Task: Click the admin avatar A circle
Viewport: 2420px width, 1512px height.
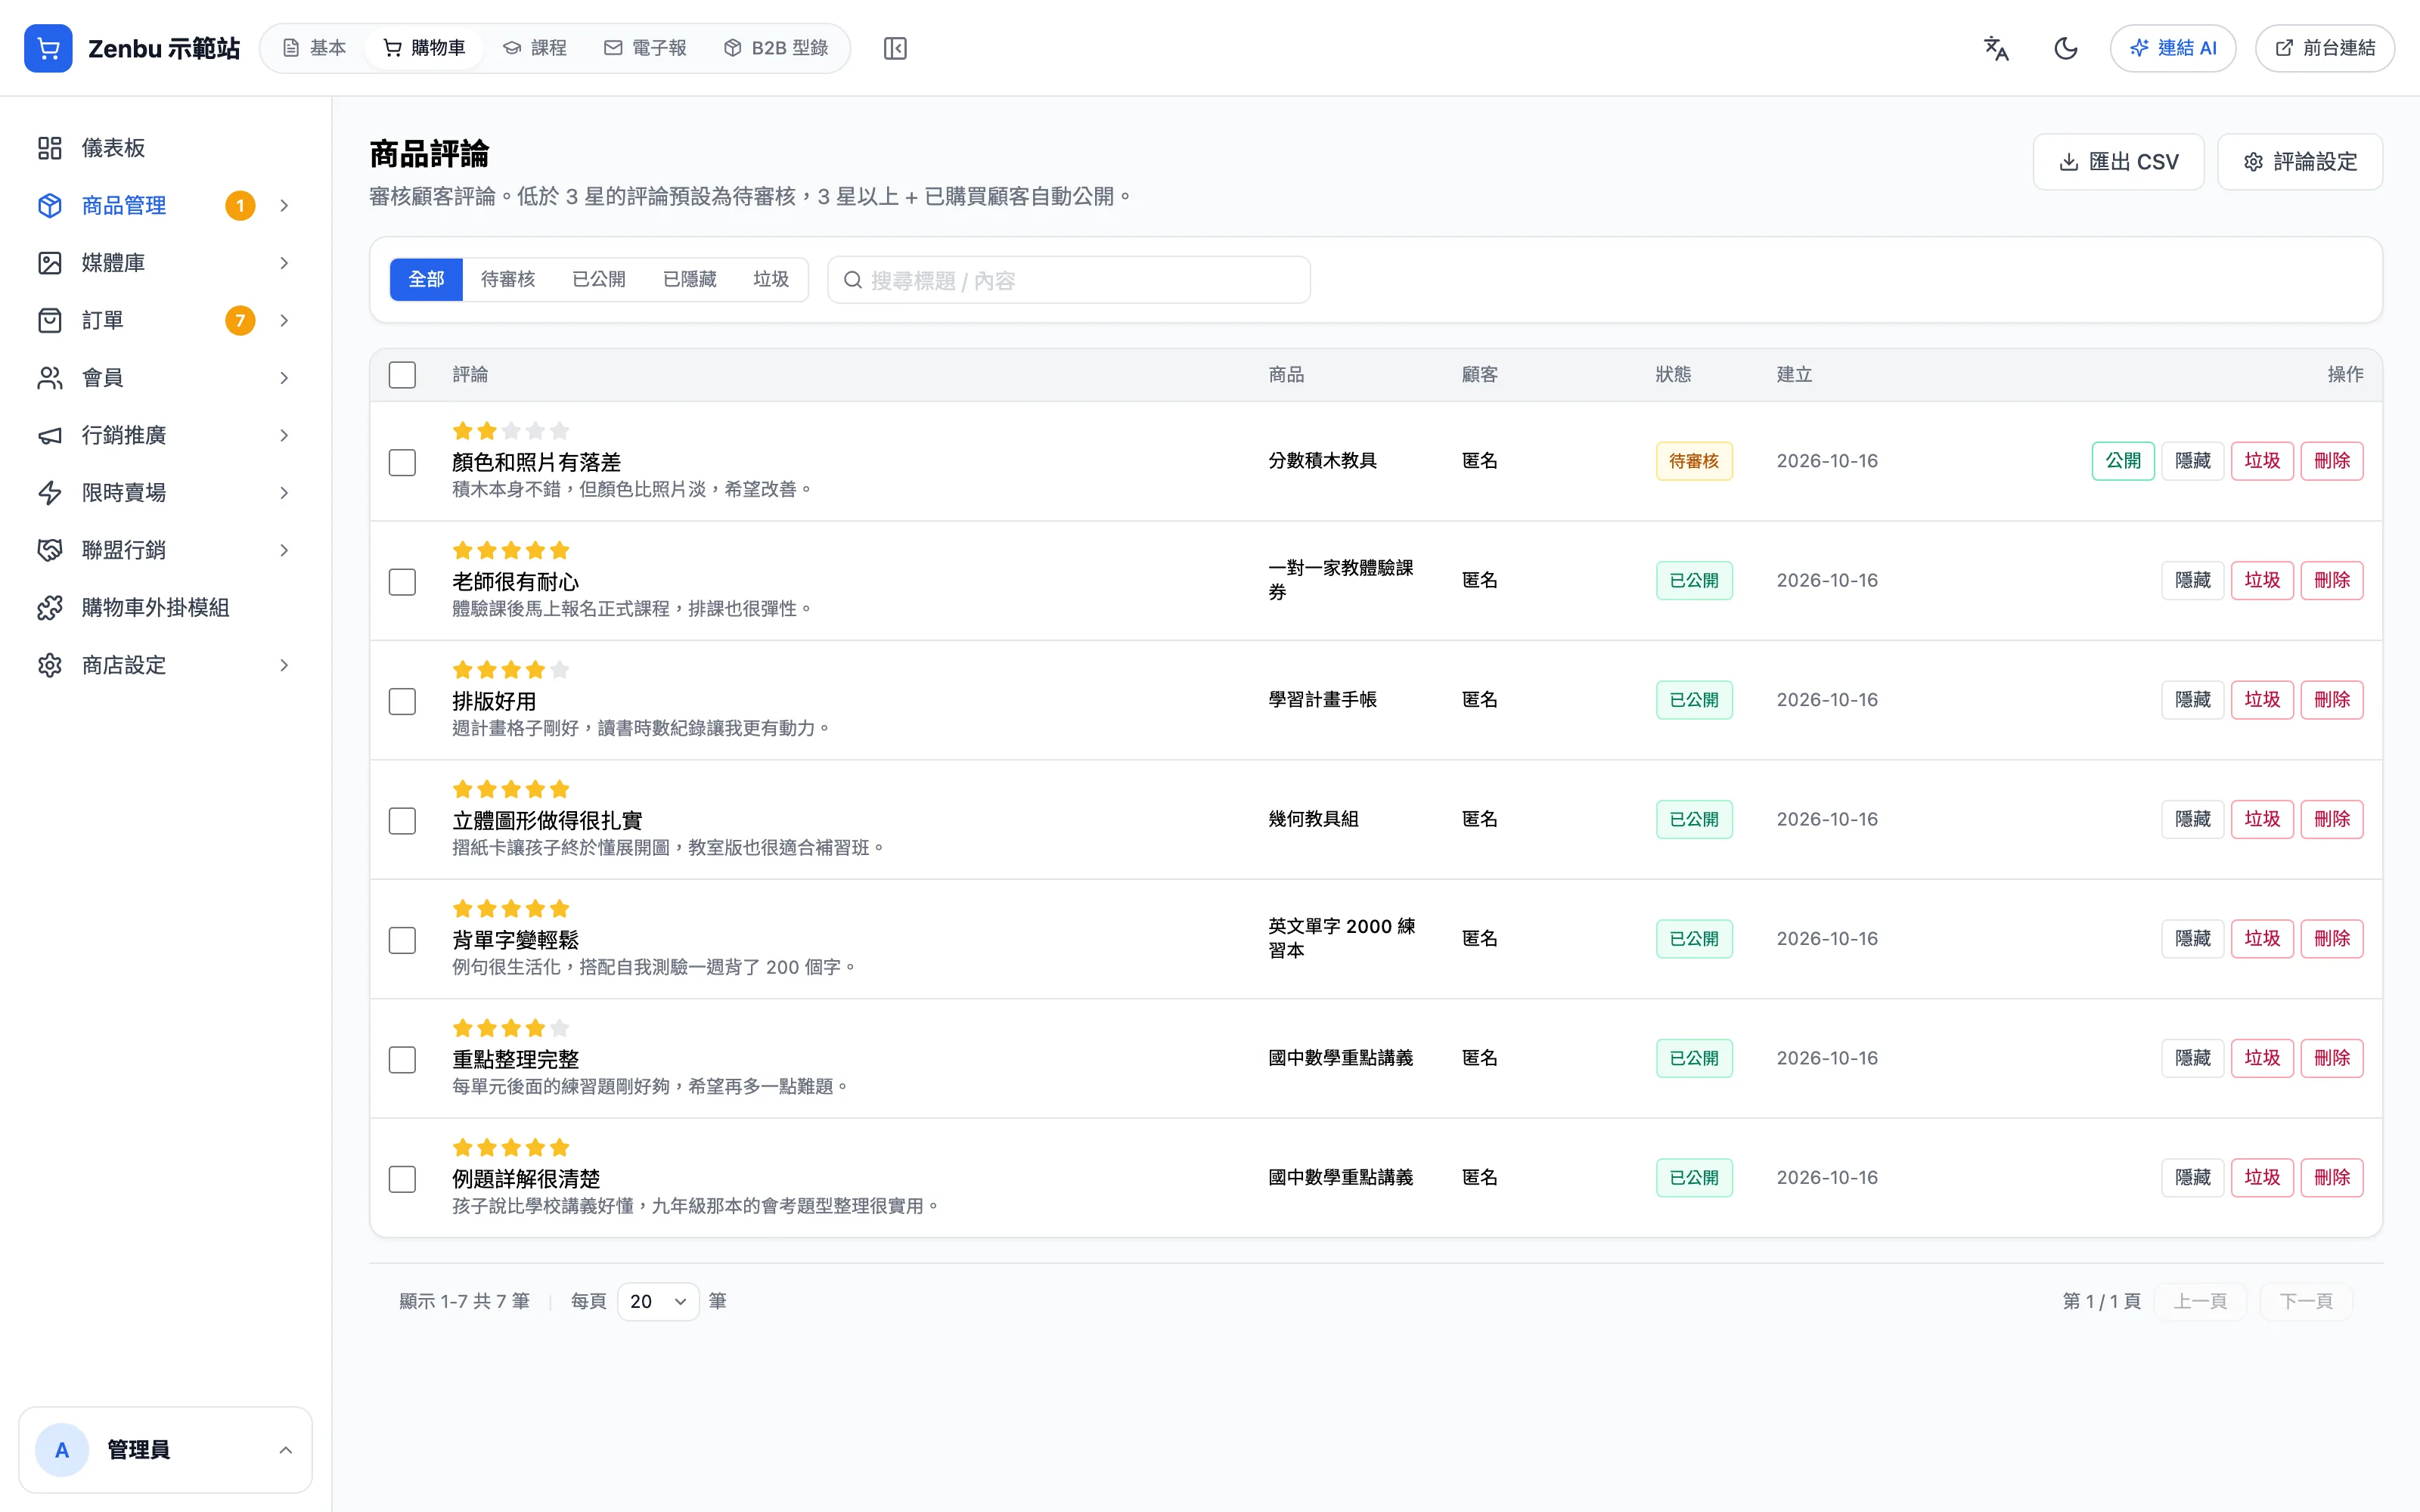Action: (62, 1450)
